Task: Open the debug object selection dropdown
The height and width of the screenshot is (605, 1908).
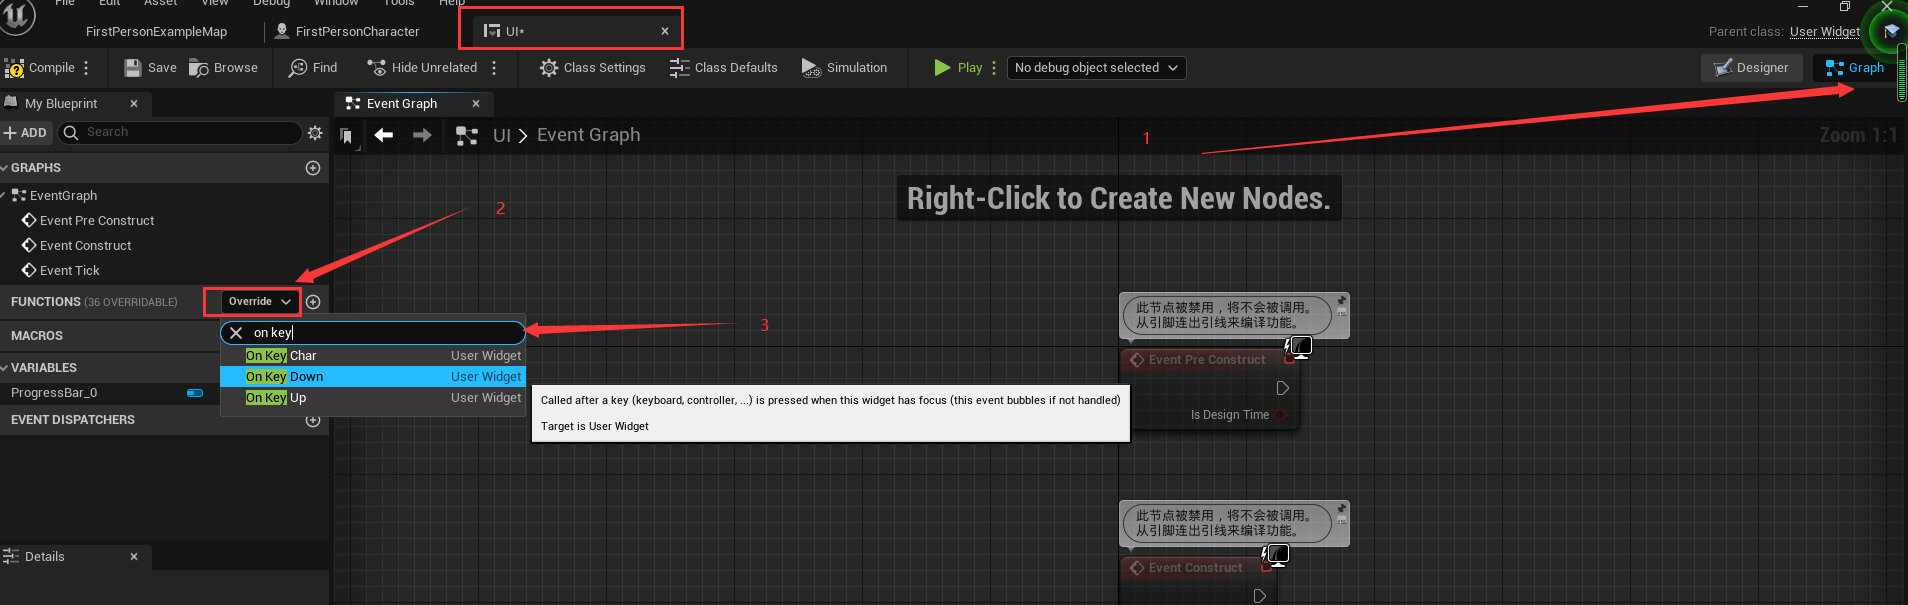Action: point(1096,68)
